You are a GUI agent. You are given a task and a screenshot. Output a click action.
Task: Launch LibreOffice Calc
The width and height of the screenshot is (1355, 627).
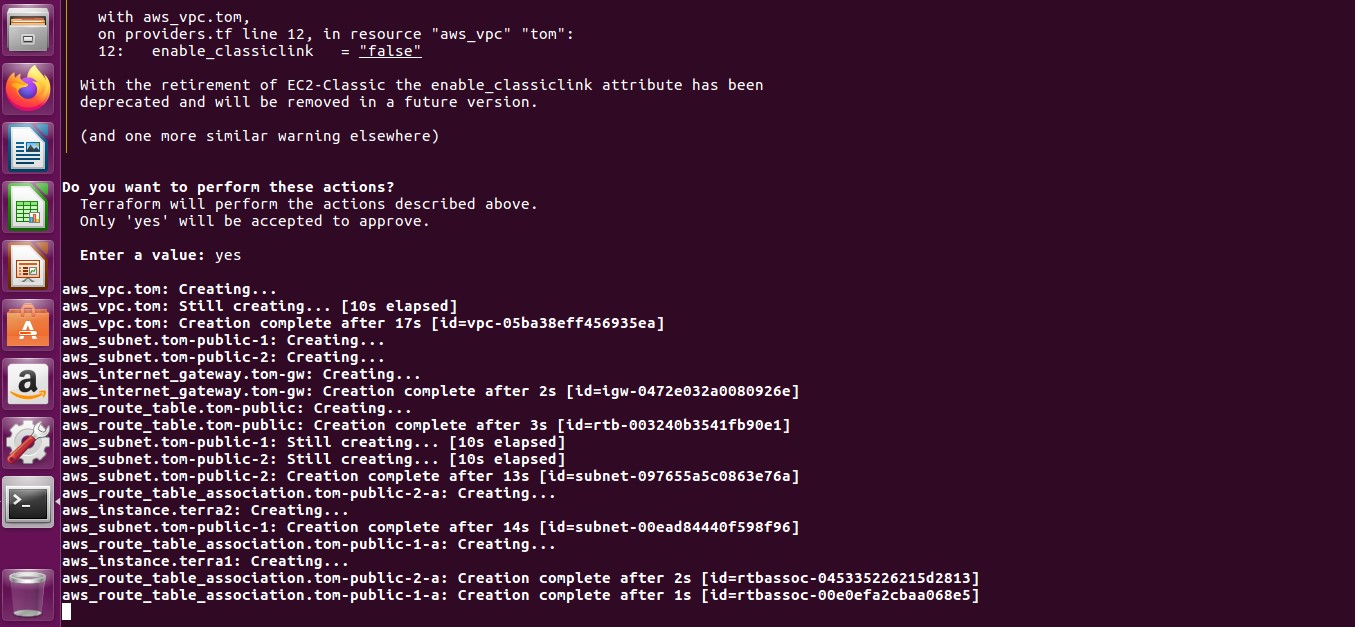pos(27,205)
